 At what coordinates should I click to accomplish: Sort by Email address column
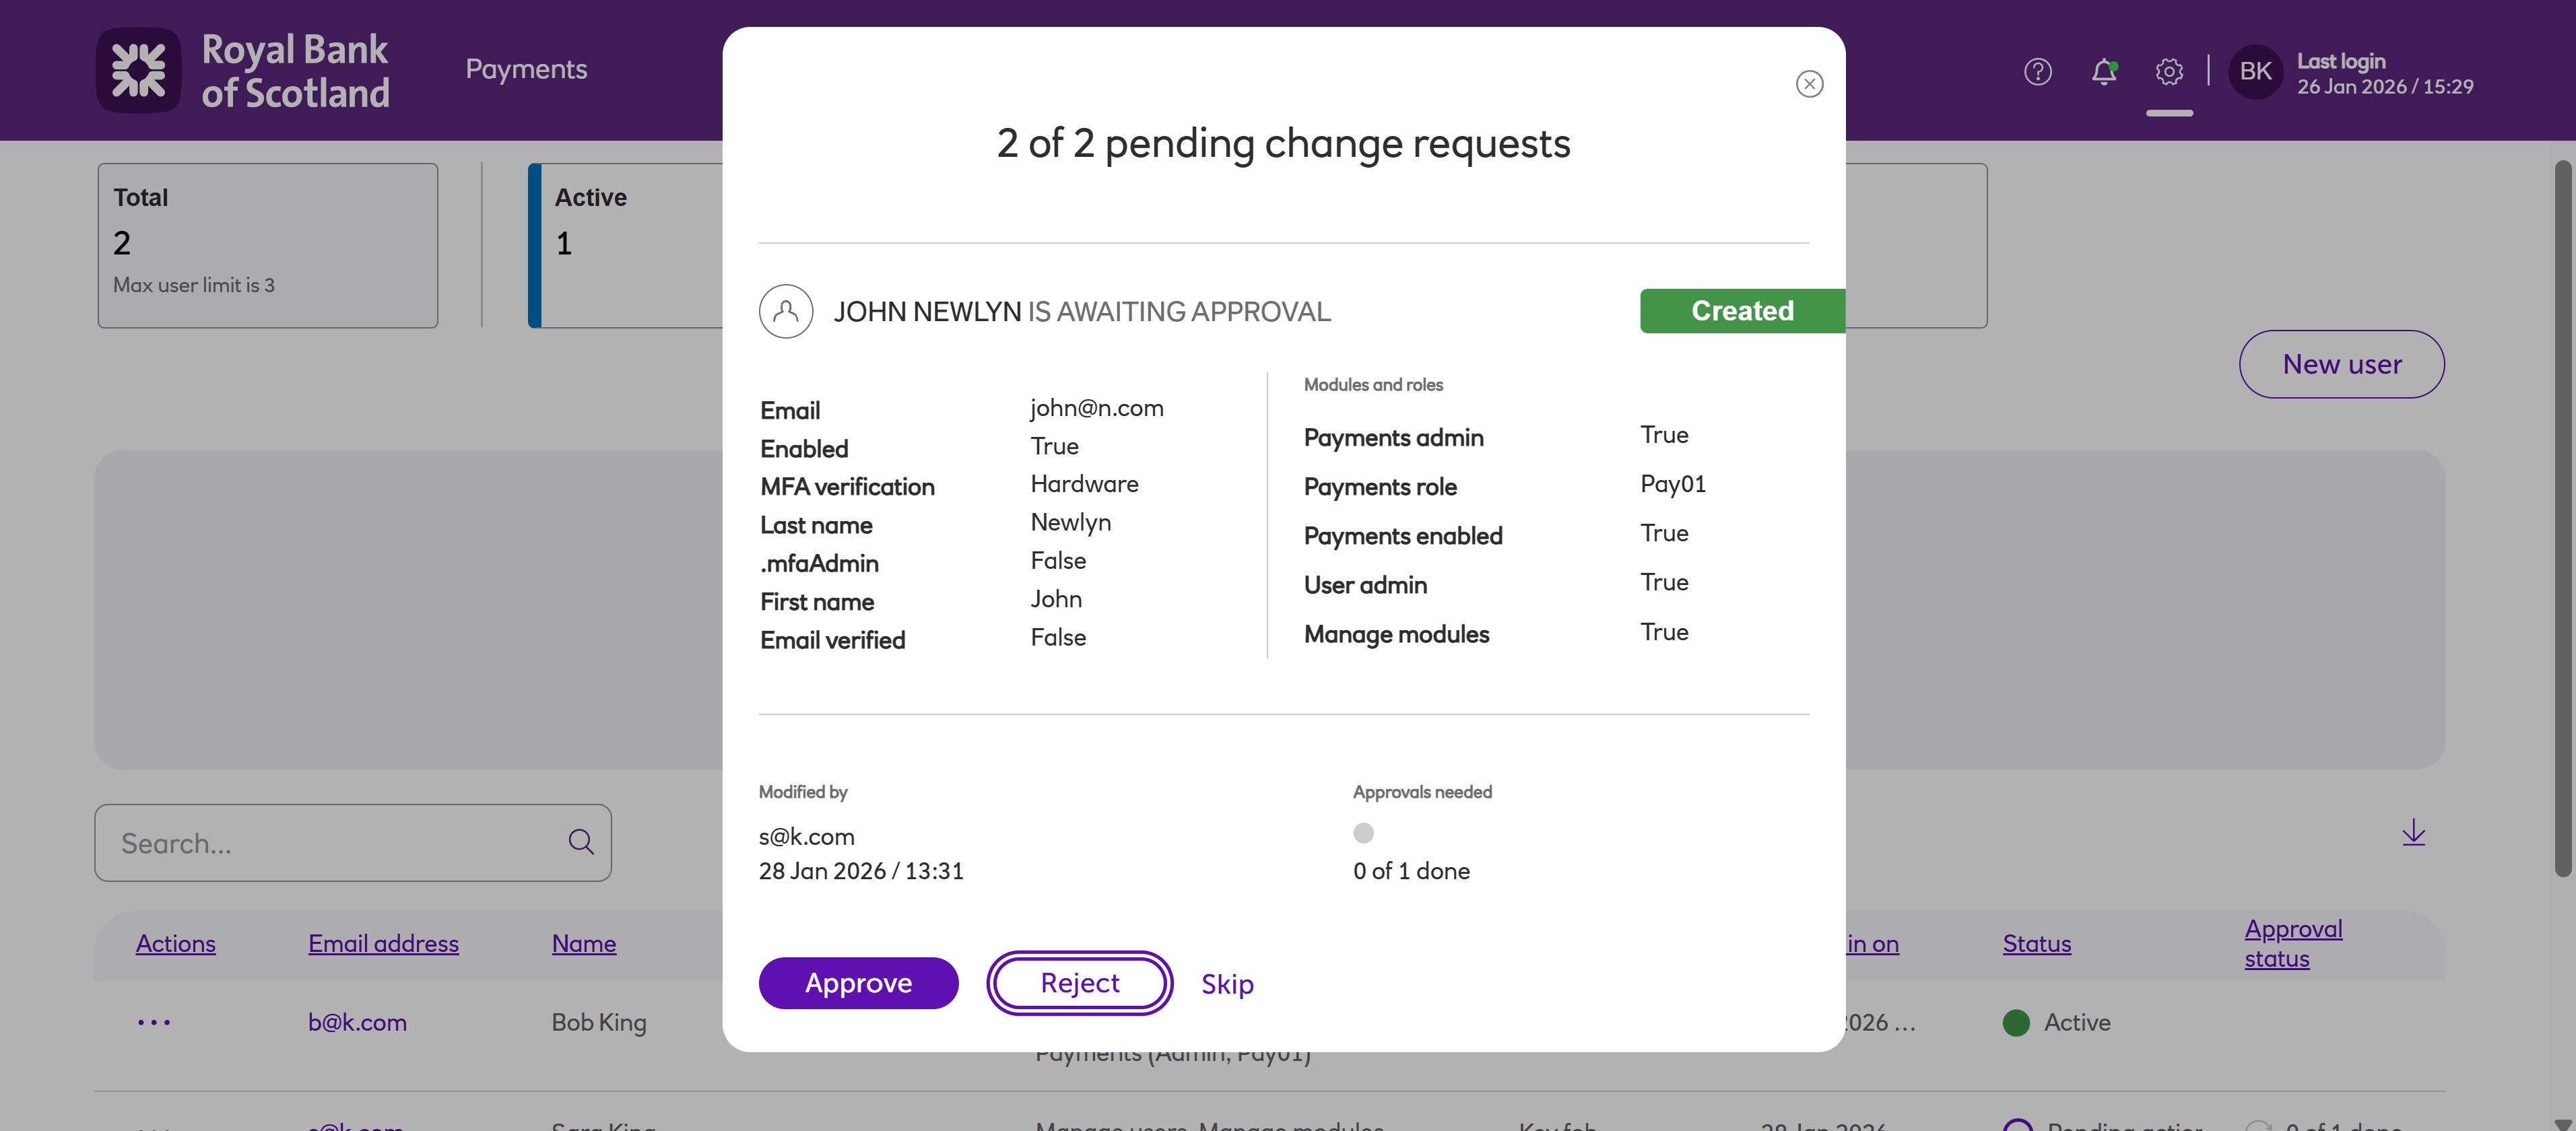(x=383, y=943)
